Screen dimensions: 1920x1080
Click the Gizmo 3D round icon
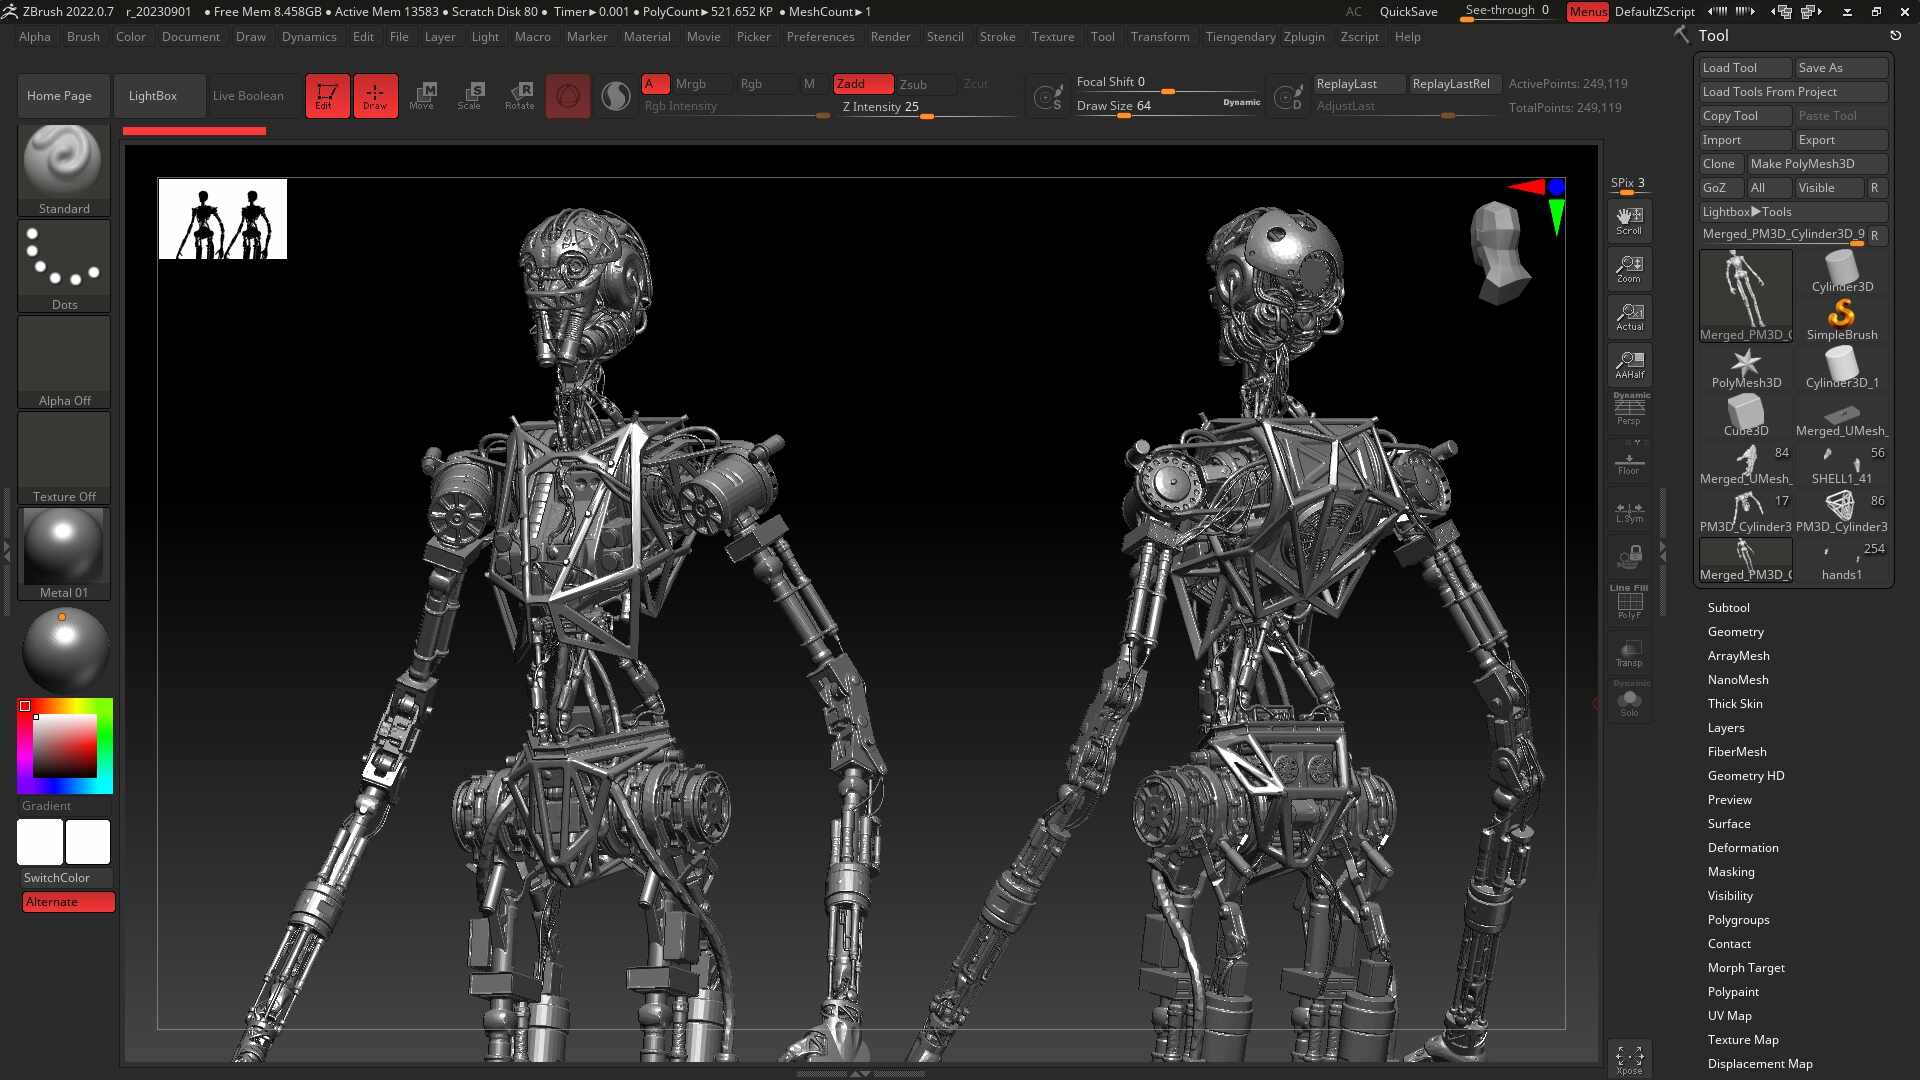[568, 96]
